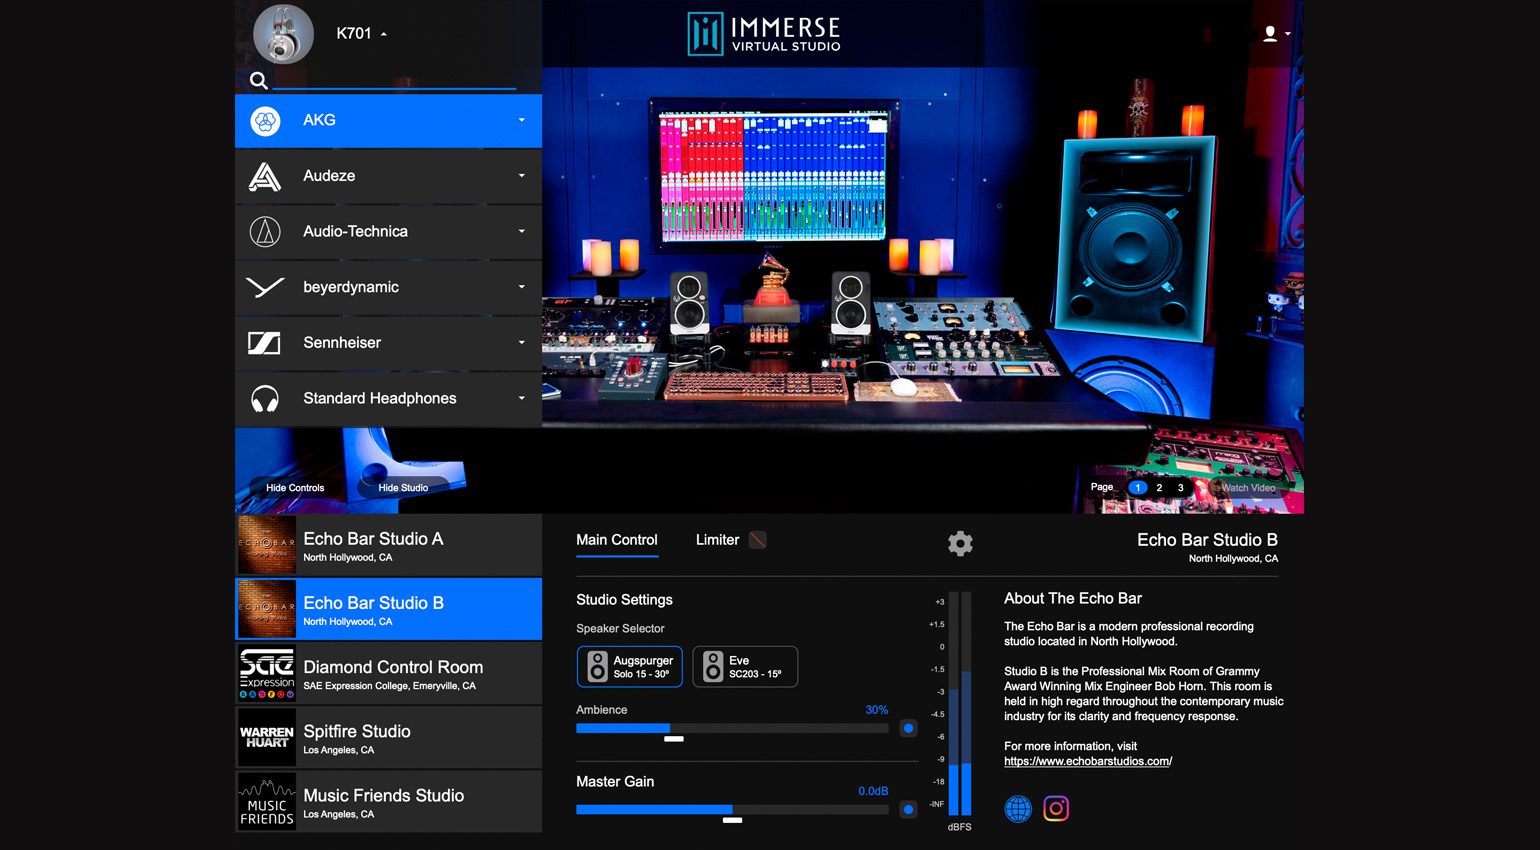
Task: Select Music Friends Studio
Action: (x=388, y=802)
